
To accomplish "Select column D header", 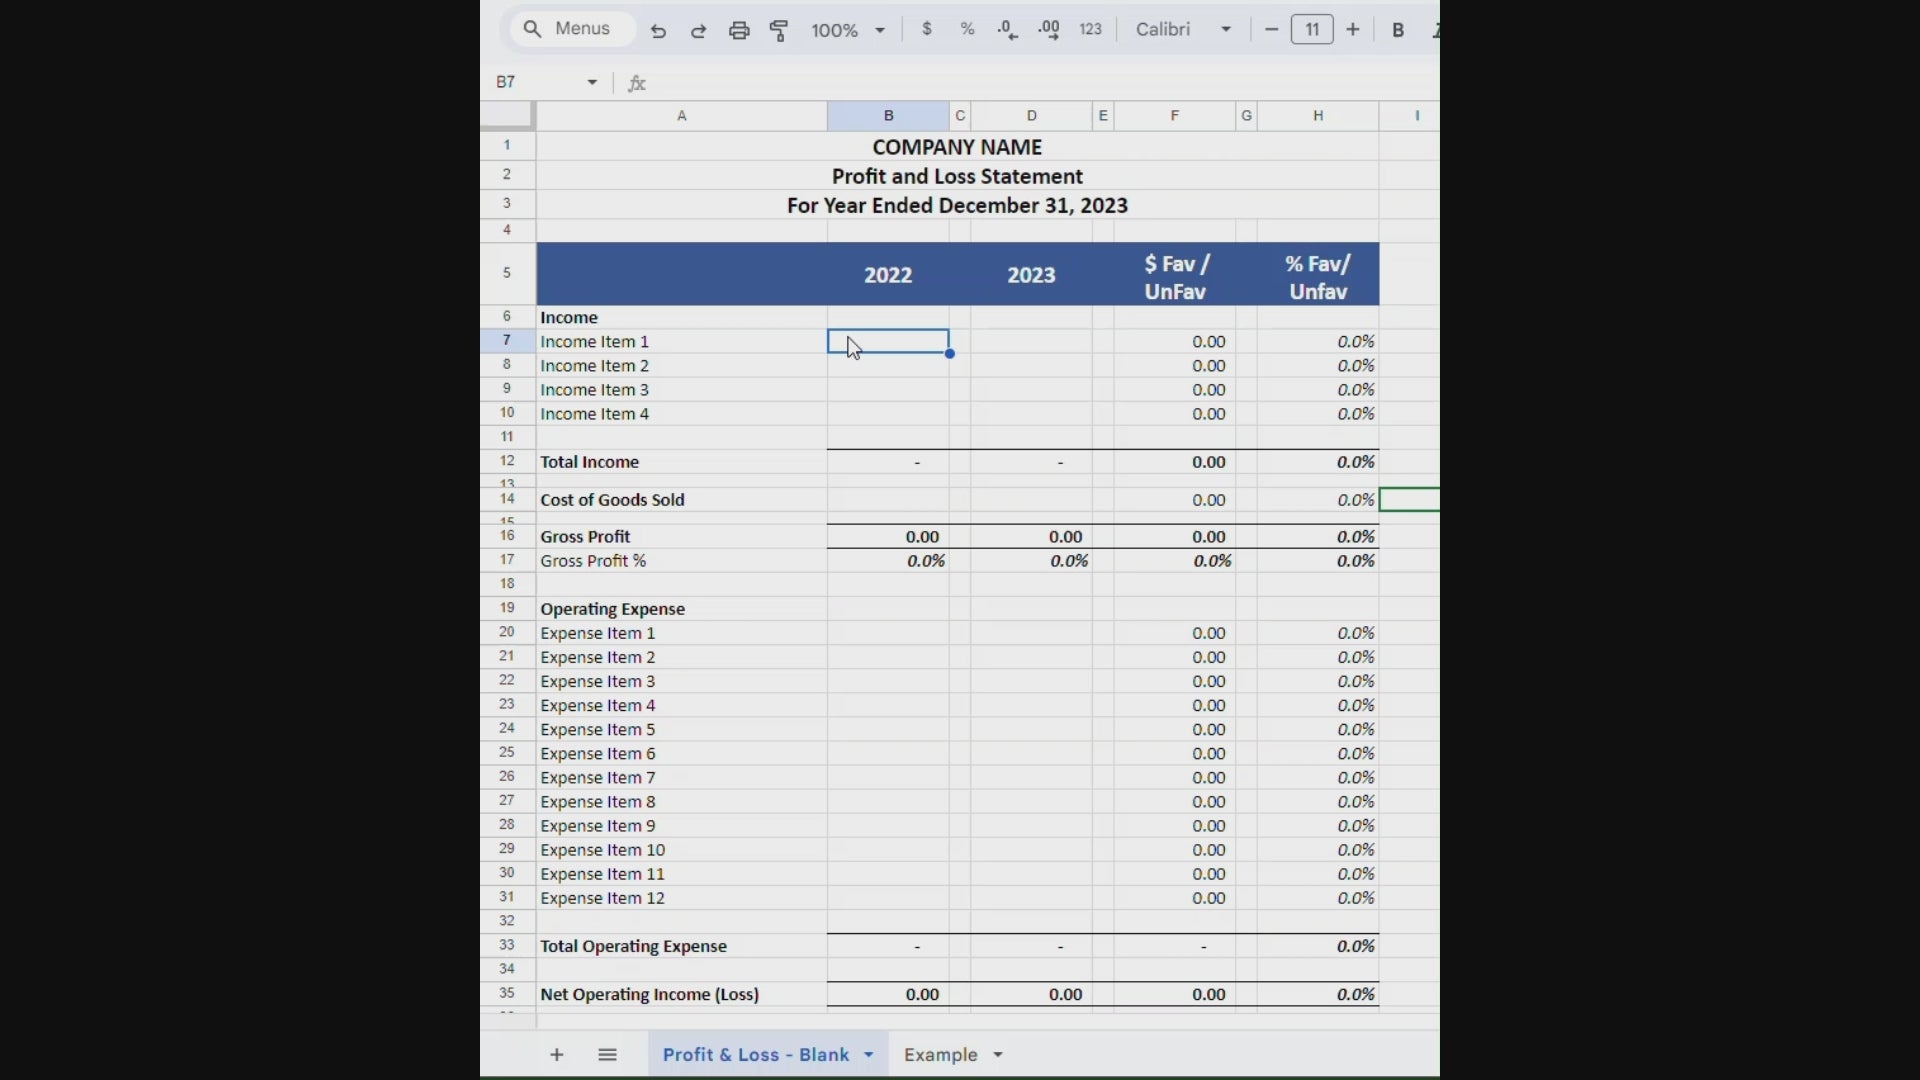I will point(1032,116).
